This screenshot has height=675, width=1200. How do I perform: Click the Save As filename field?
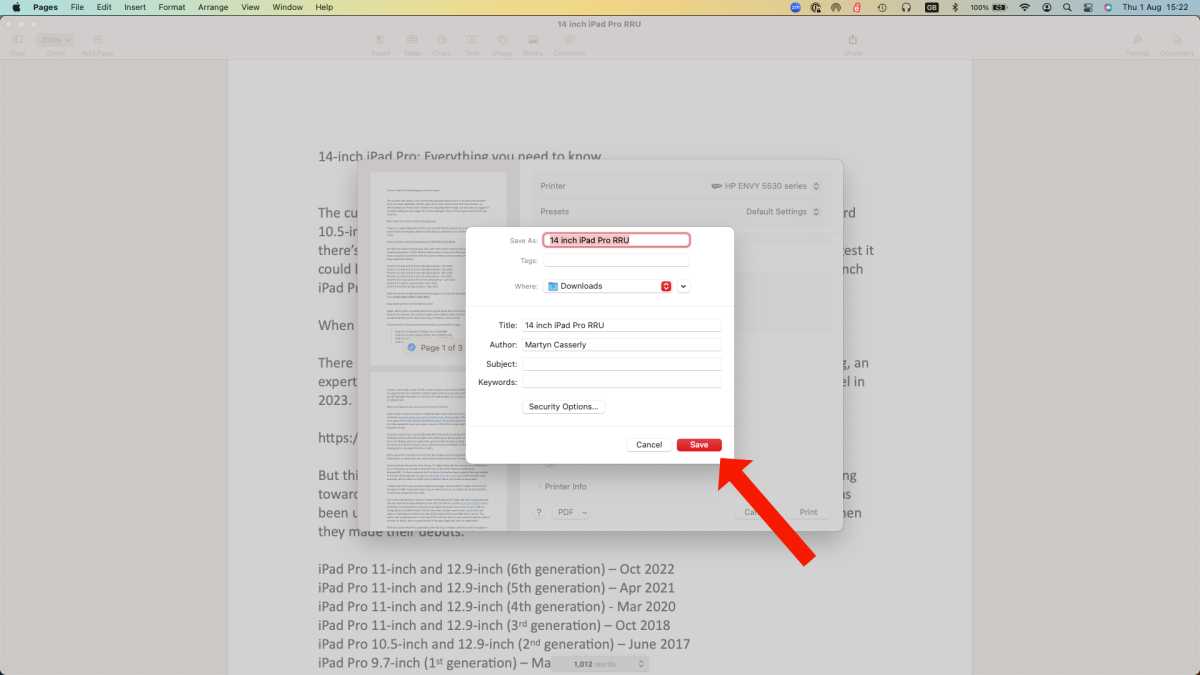click(x=616, y=240)
